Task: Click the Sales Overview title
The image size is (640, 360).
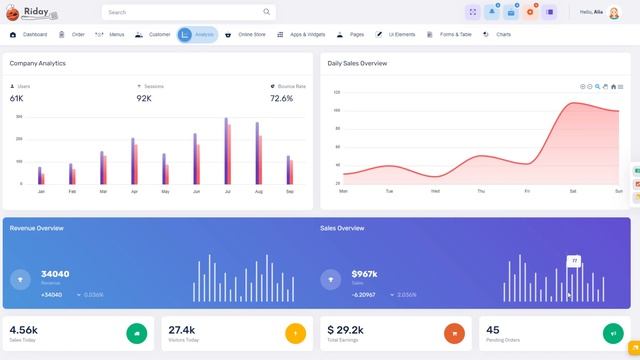Action: point(342,228)
